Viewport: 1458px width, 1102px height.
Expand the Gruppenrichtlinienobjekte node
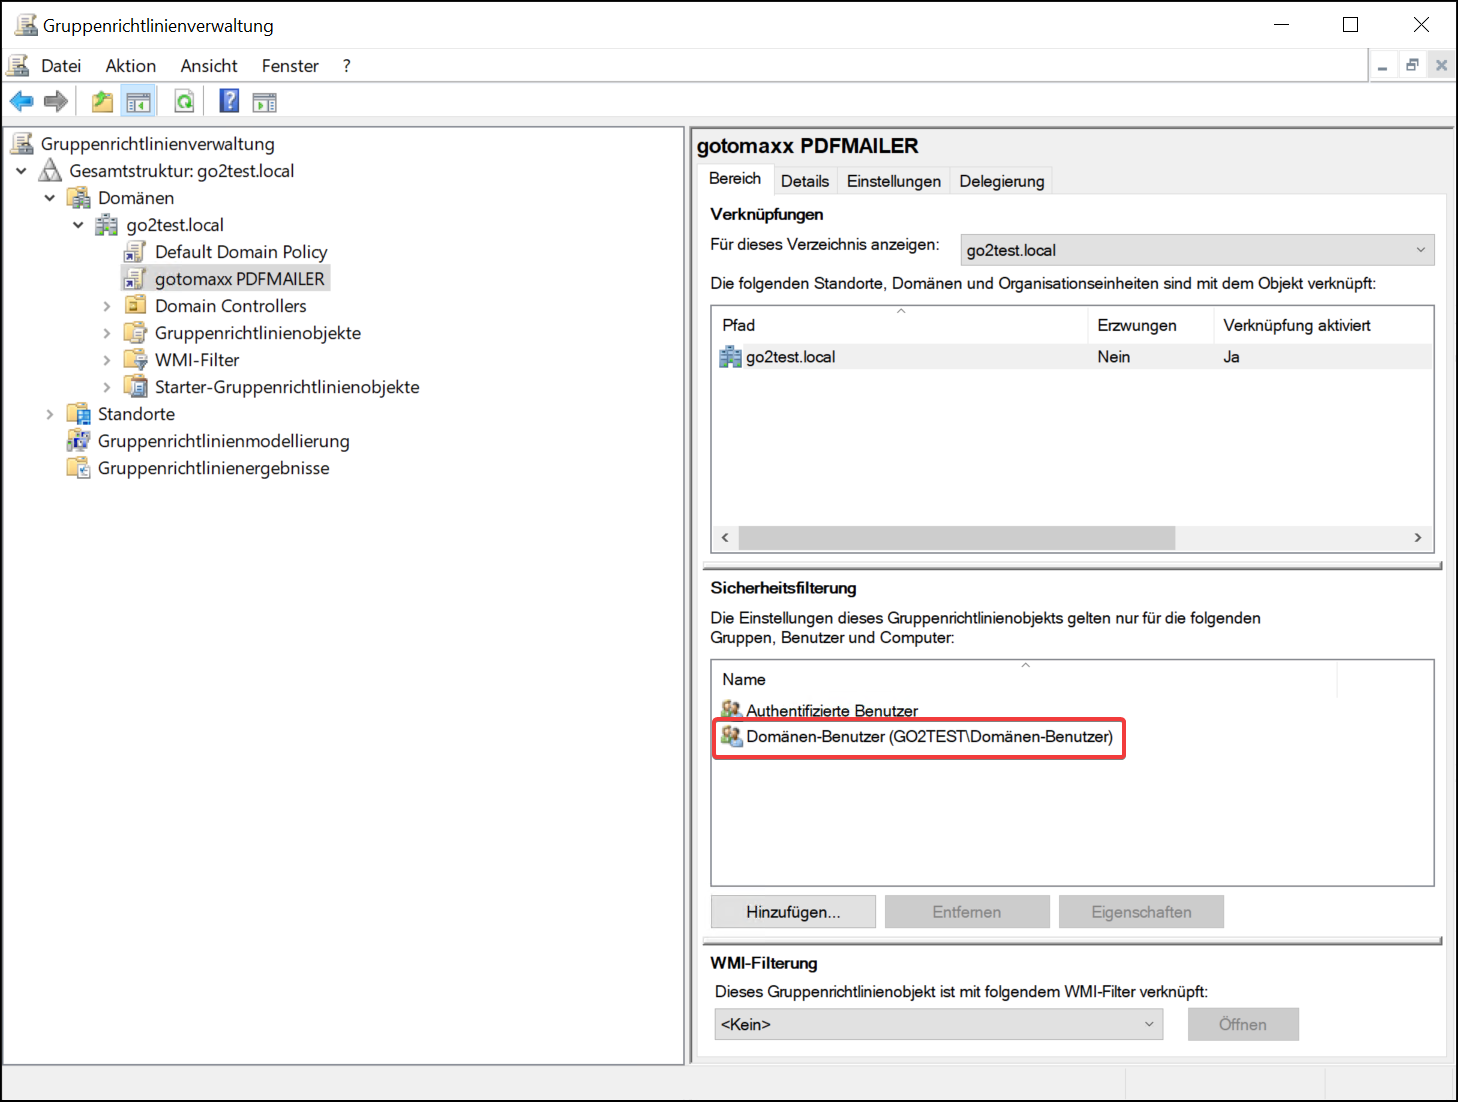coord(107,333)
